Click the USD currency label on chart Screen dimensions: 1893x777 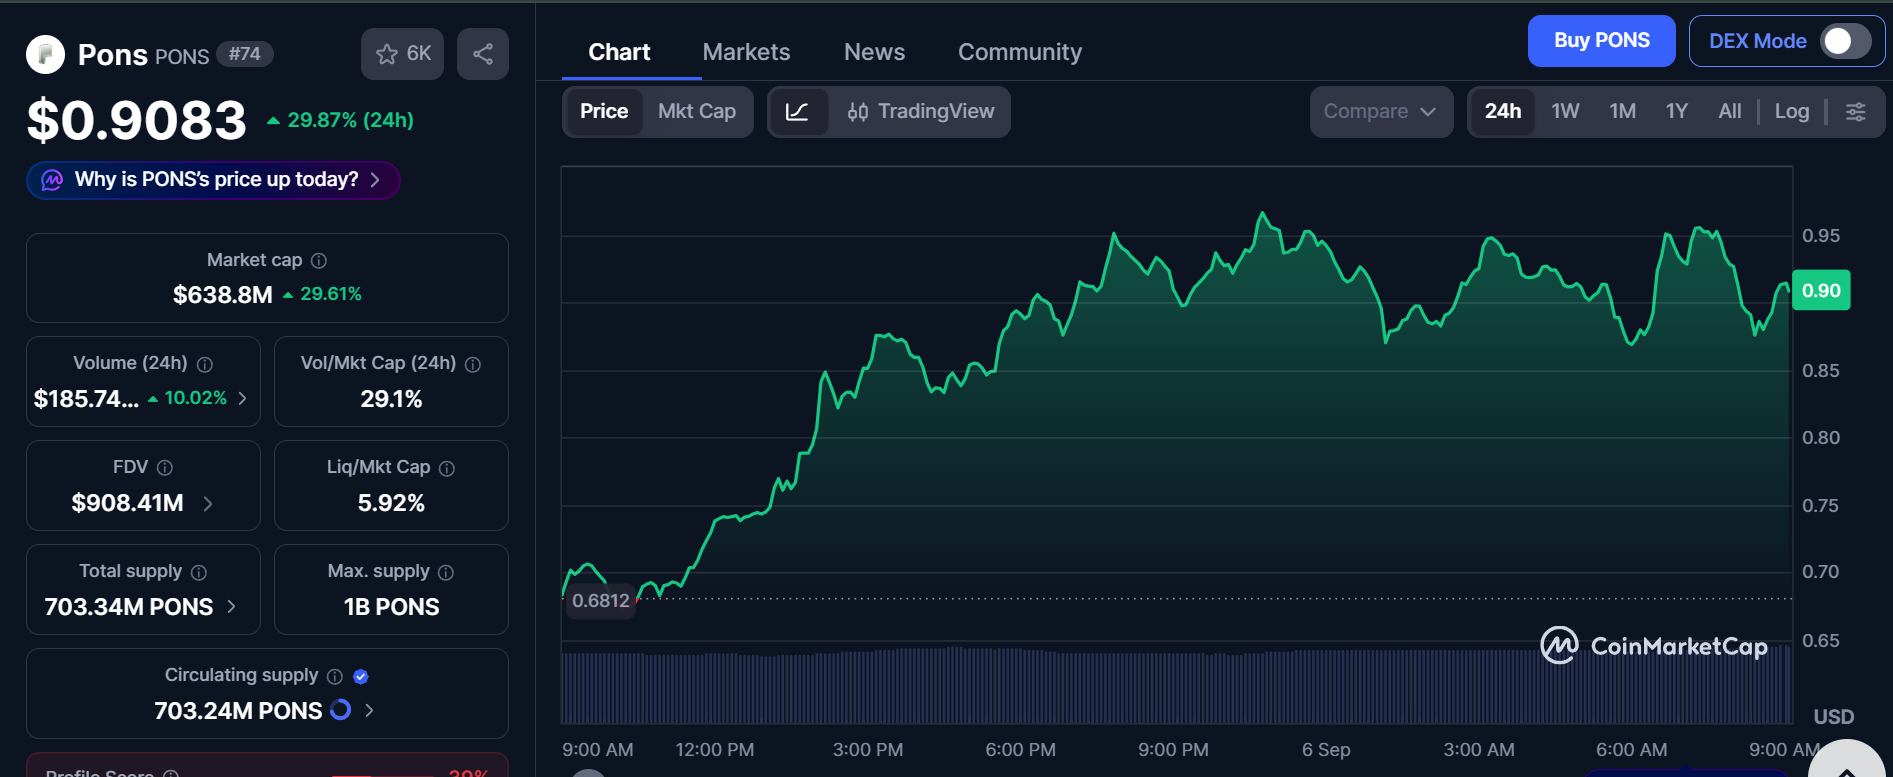[x=1834, y=717]
